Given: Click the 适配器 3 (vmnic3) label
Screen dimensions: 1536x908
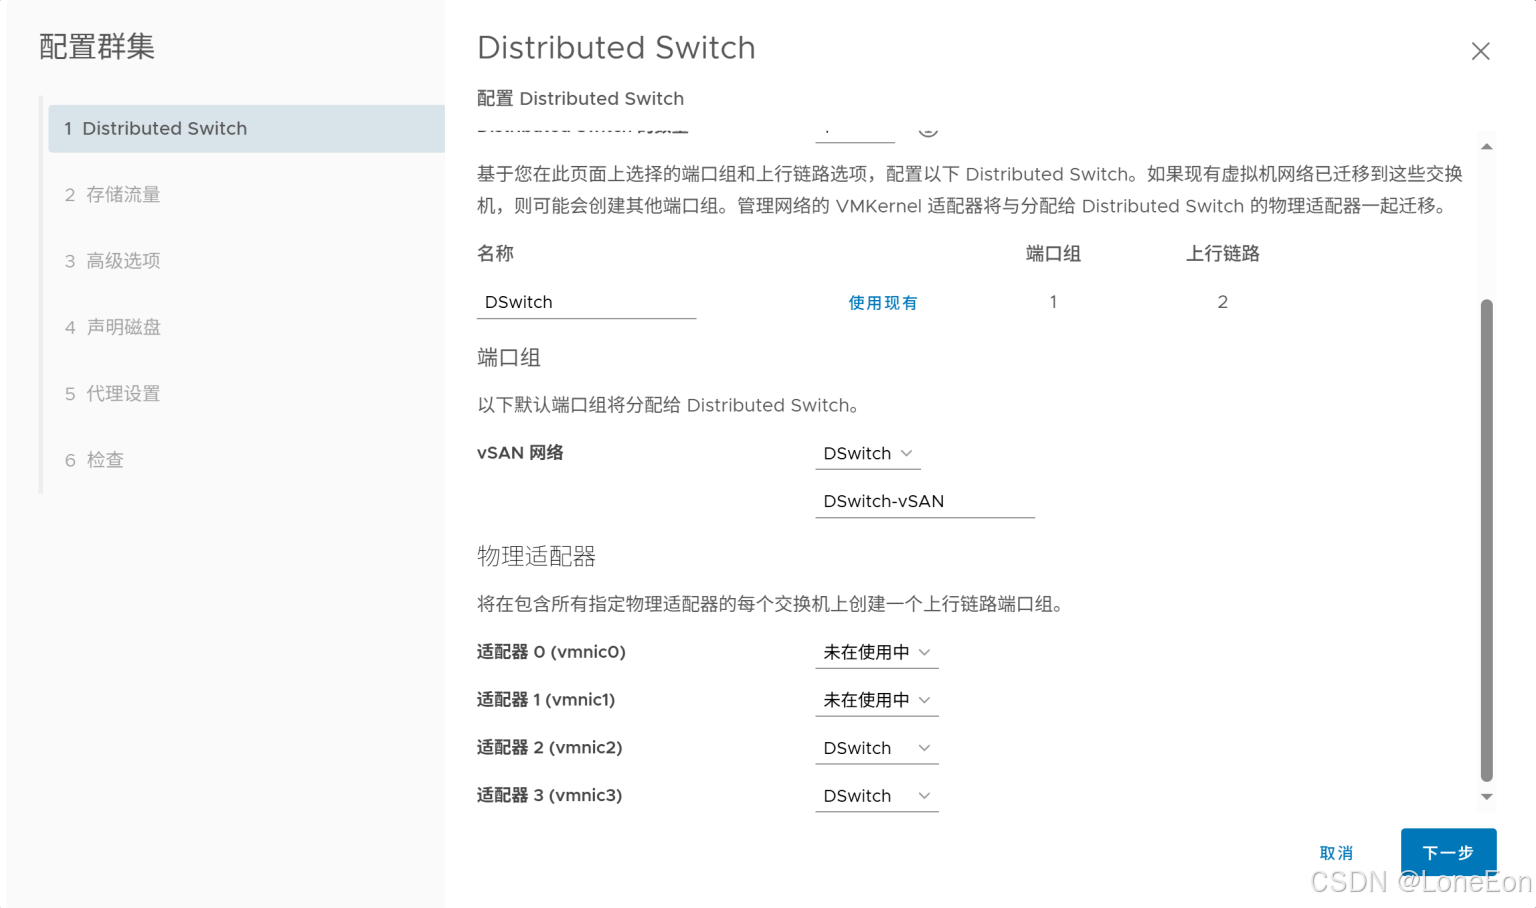Looking at the screenshot, I should pos(549,796).
